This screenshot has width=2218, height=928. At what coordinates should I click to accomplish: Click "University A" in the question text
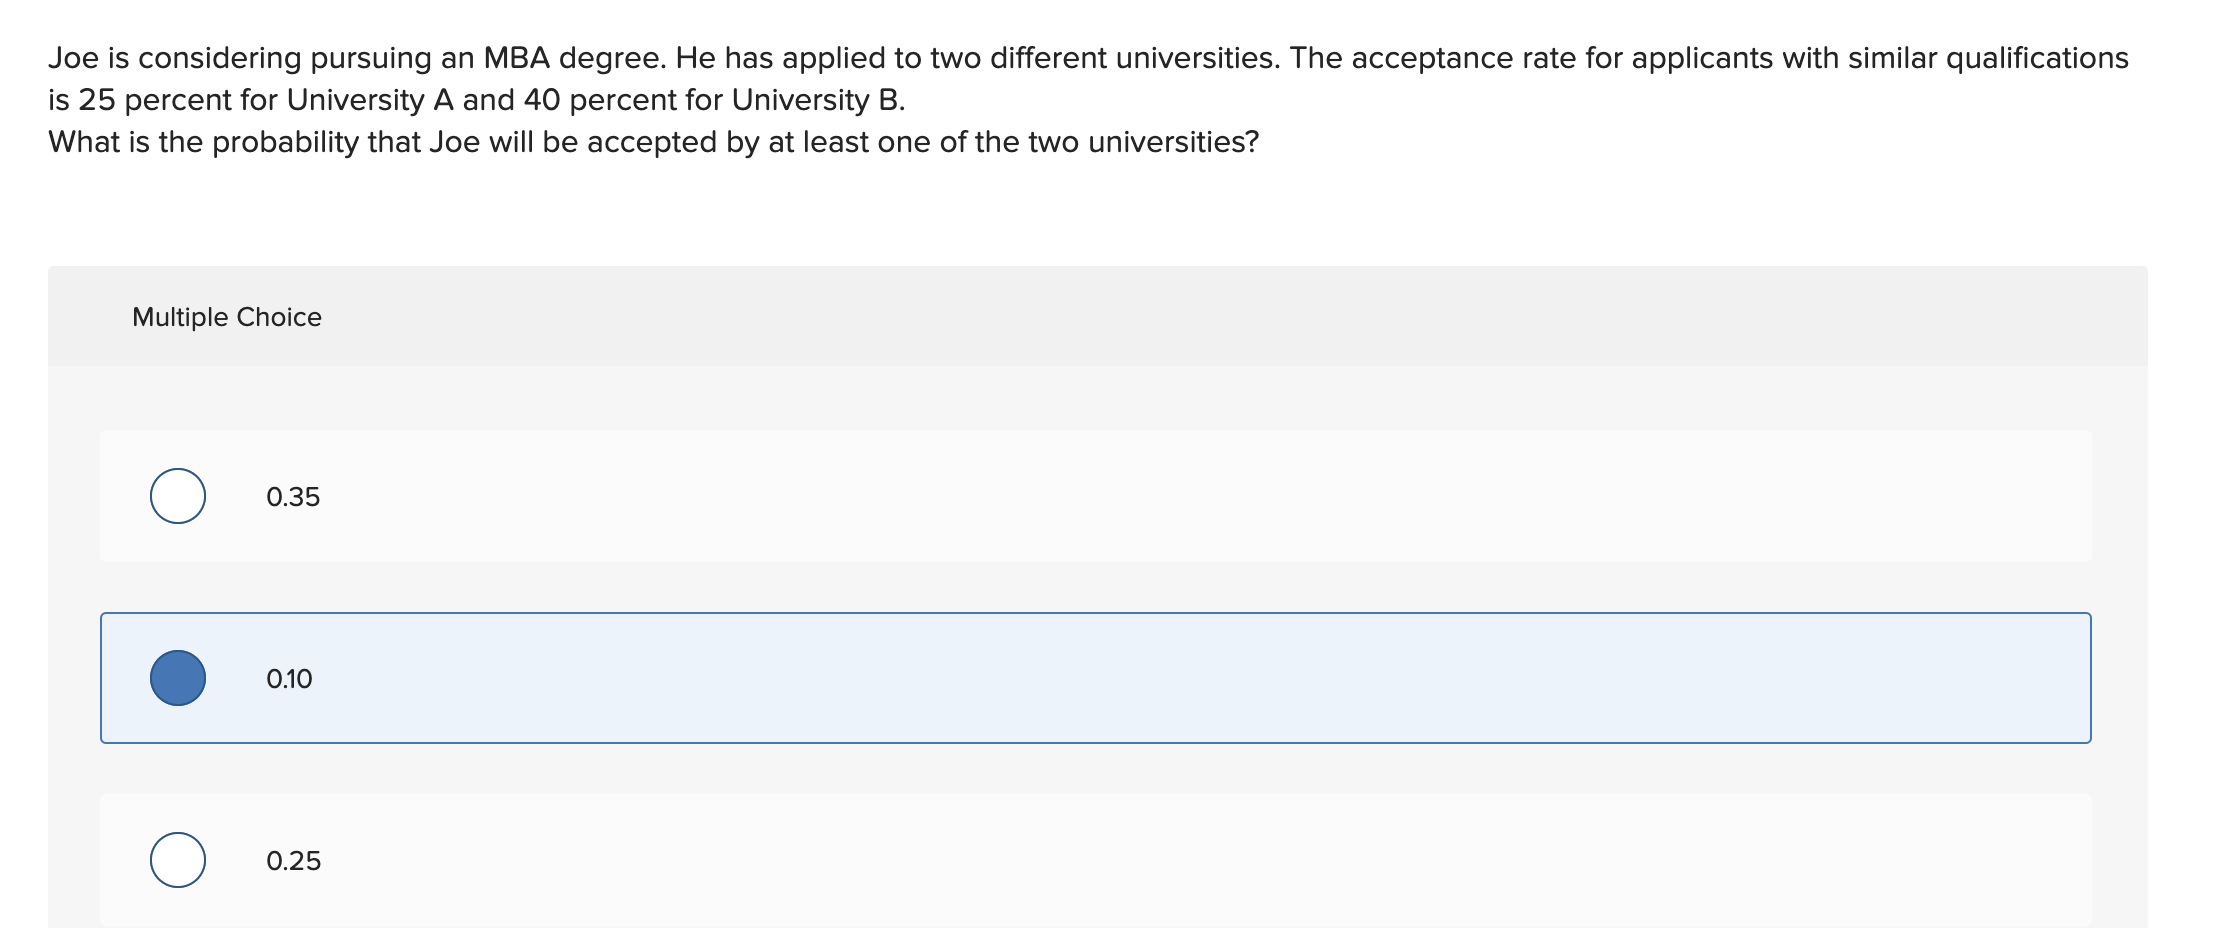coord(370,100)
